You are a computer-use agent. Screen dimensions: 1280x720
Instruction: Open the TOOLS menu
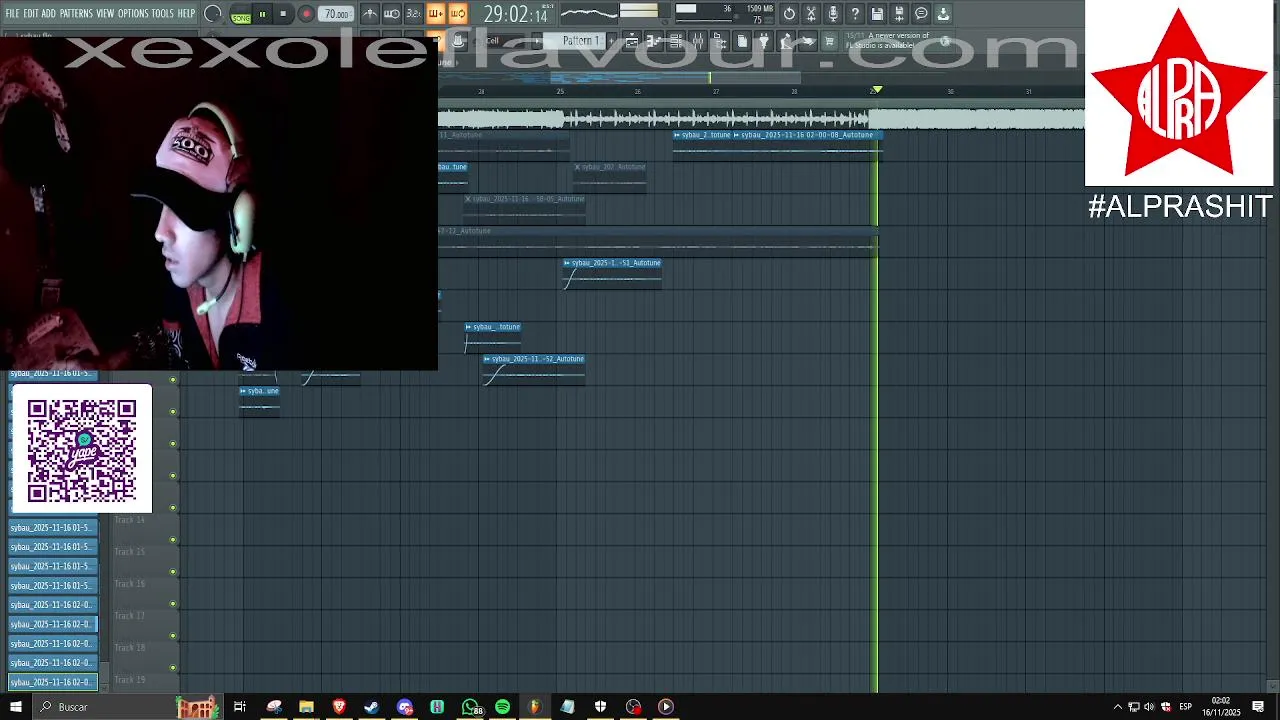tap(163, 13)
